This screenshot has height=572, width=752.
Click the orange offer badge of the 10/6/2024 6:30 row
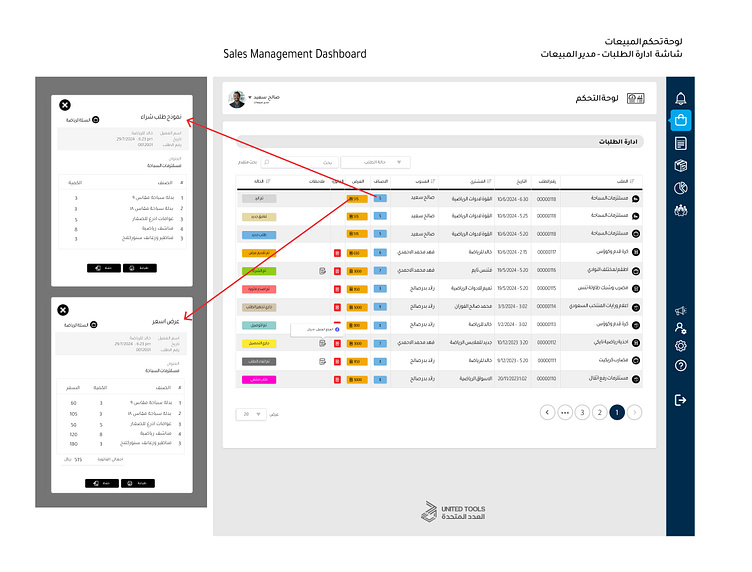[357, 198]
